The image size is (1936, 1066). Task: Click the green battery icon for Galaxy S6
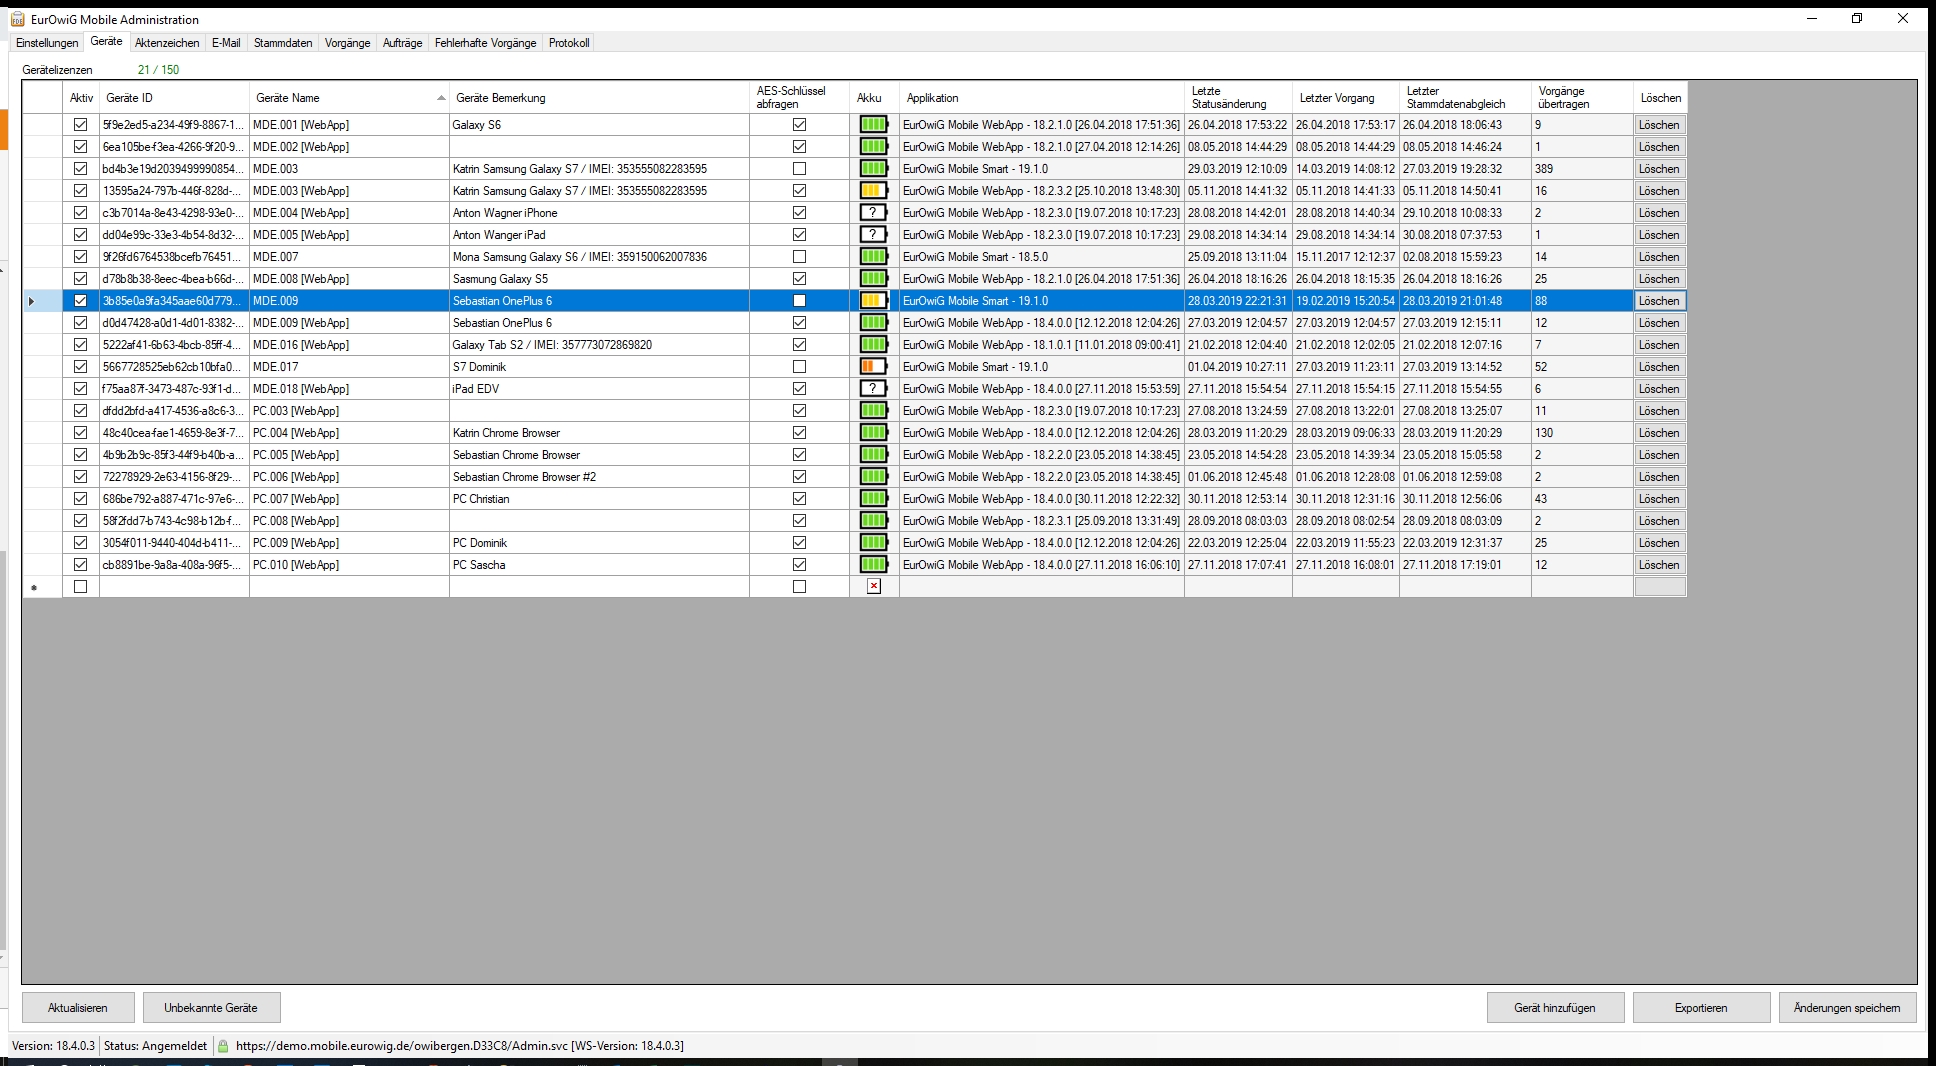pos(873,125)
